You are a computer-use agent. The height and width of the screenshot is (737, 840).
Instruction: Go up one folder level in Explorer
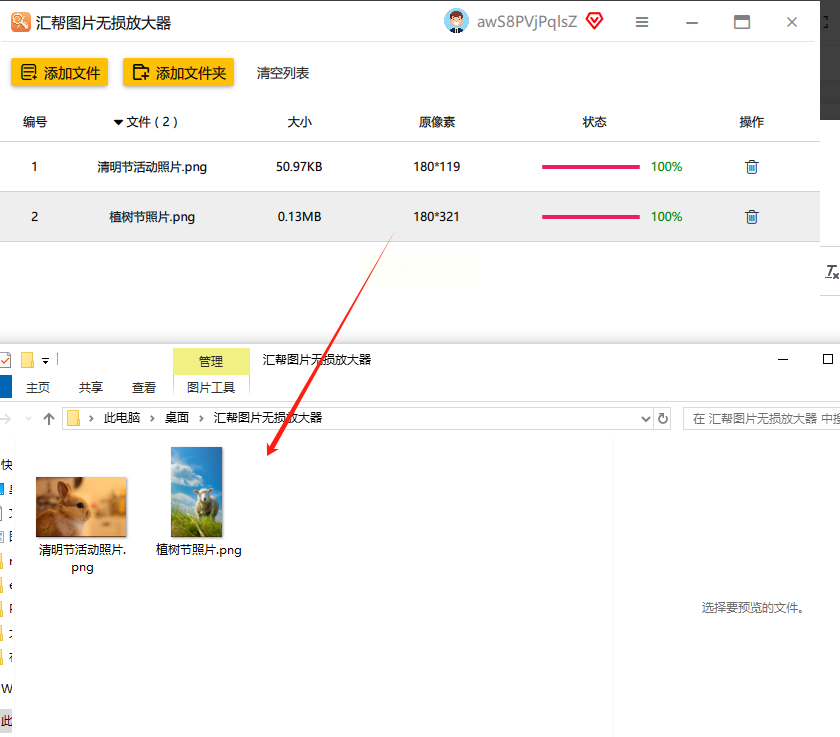49,419
